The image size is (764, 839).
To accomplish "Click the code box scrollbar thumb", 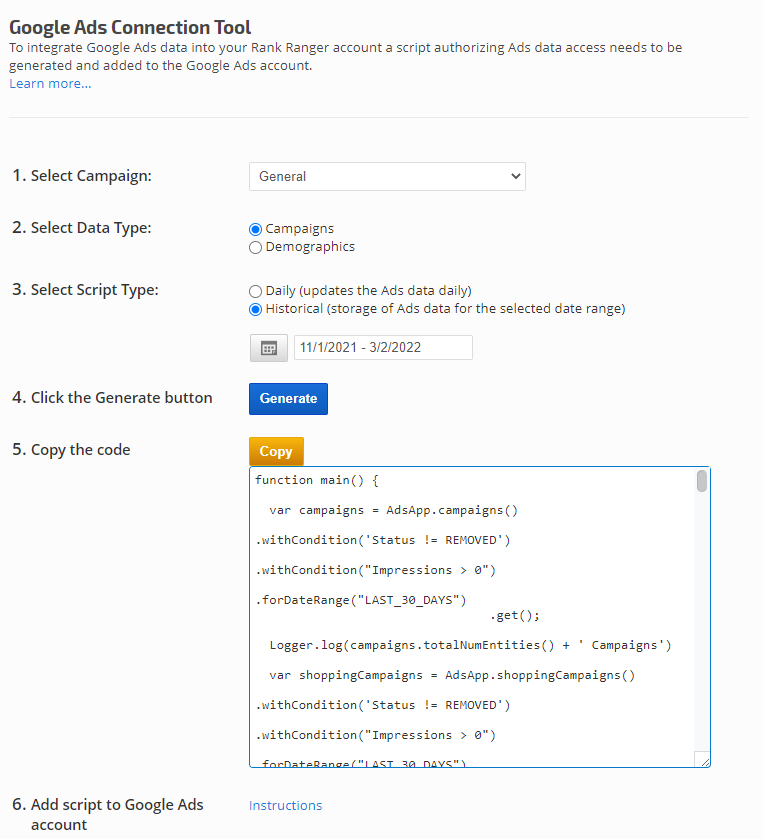I will click(702, 482).
